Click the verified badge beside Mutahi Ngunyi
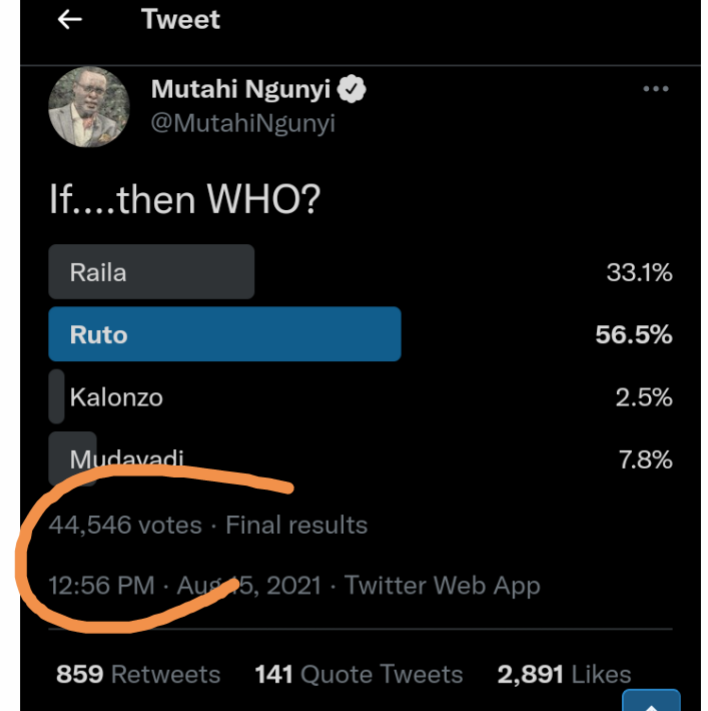Screen dimensions: 708x711 (x=352, y=89)
